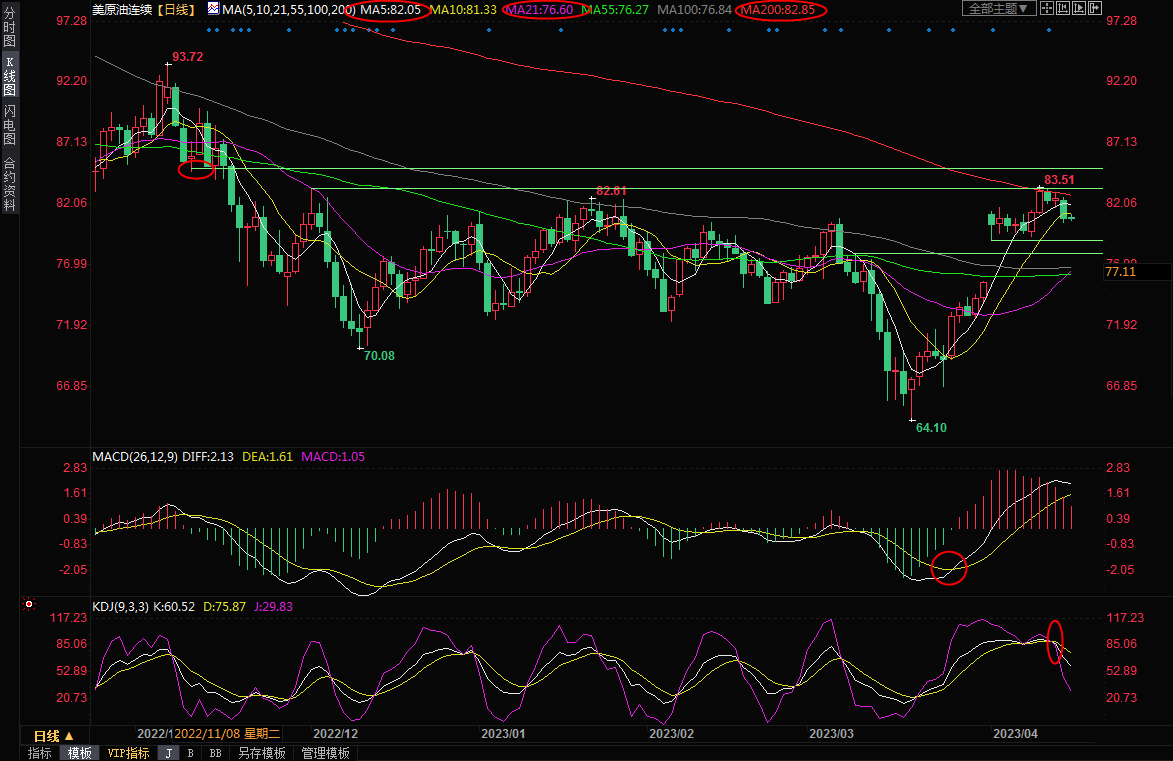Click the 另存模板 button

[x=262, y=753]
